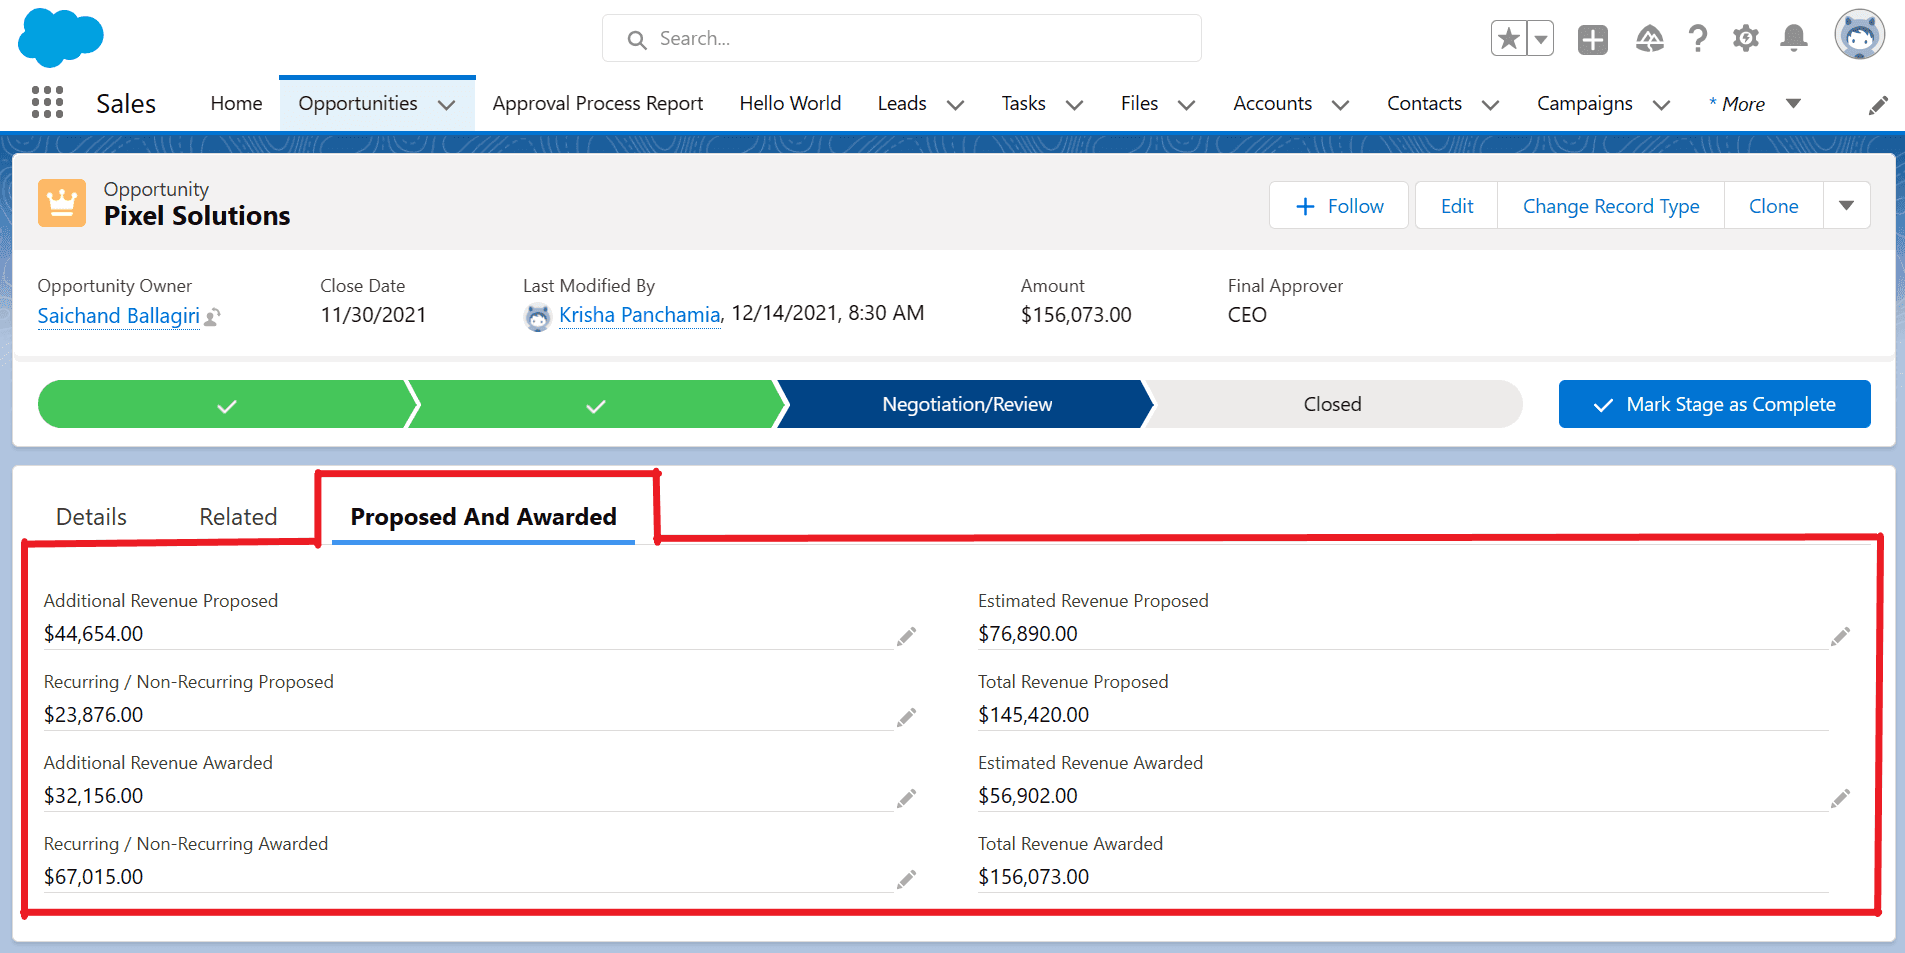Screen dimensions: 1905x953
Task: Click the Salesforce cloud logo
Action: 61,37
